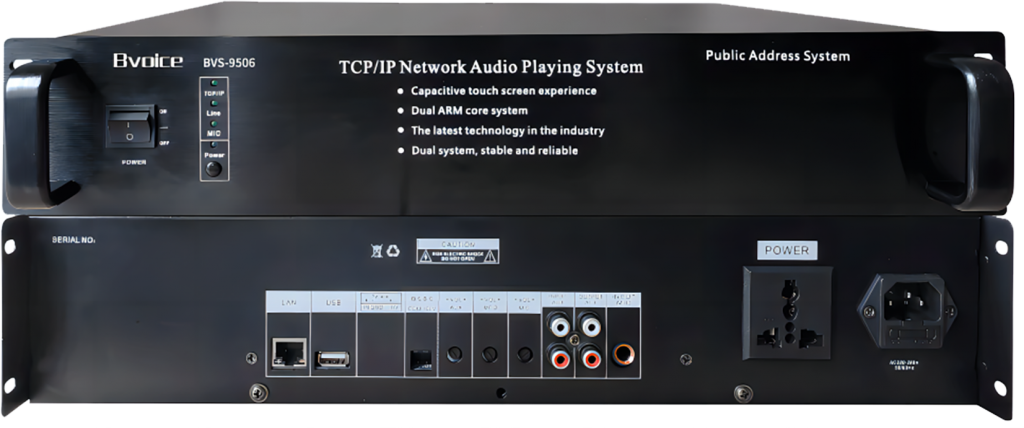This screenshot has height=428, width=1024.
Task: Click the top-left white RCA input jack
Action: pos(558,326)
